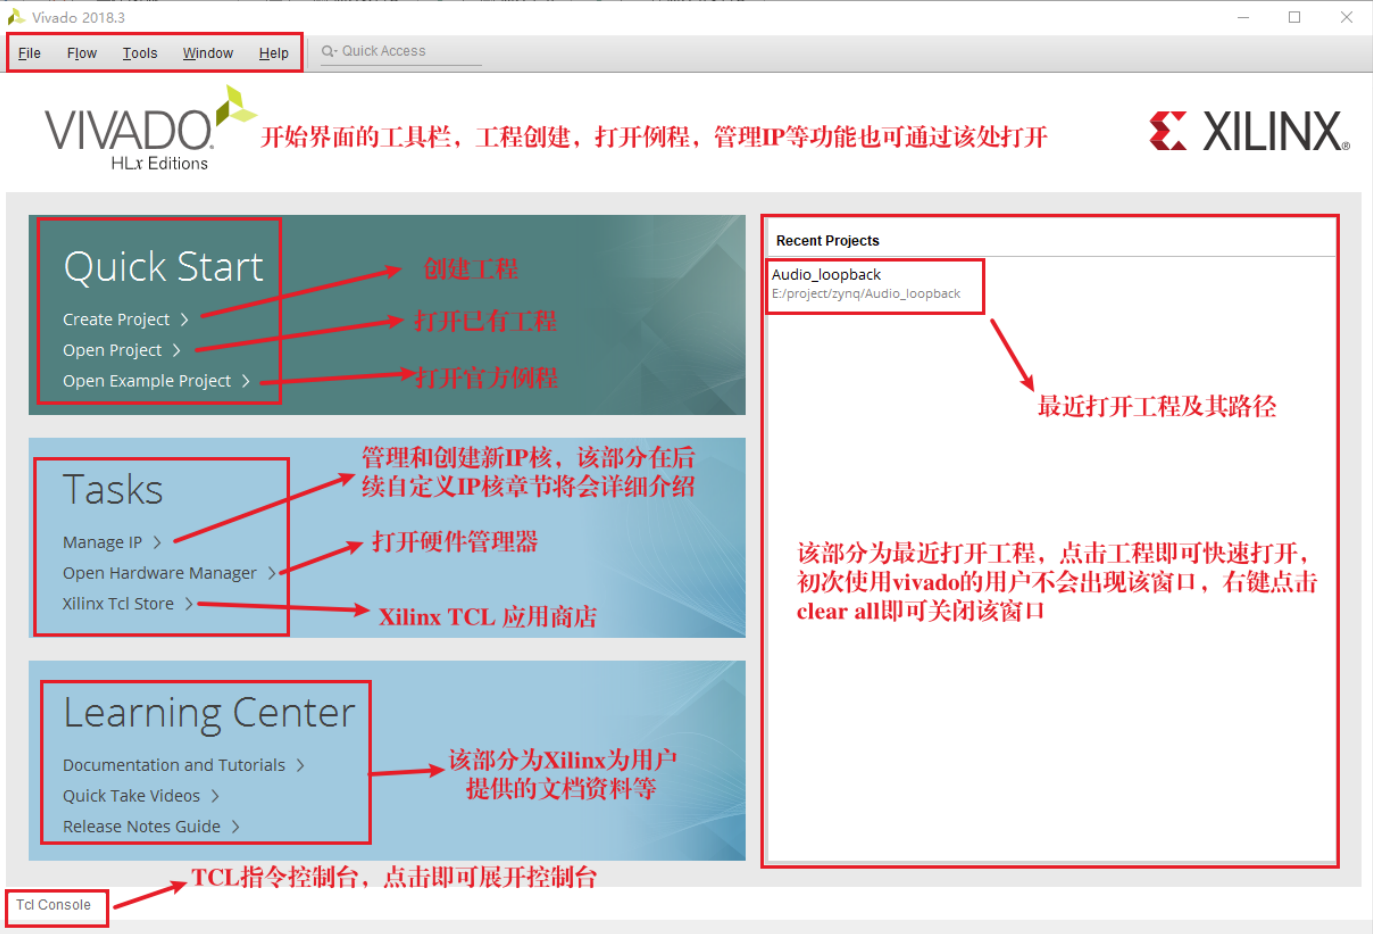The height and width of the screenshot is (934, 1373).
Task: Maximize the Vivado window
Action: click(1294, 17)
